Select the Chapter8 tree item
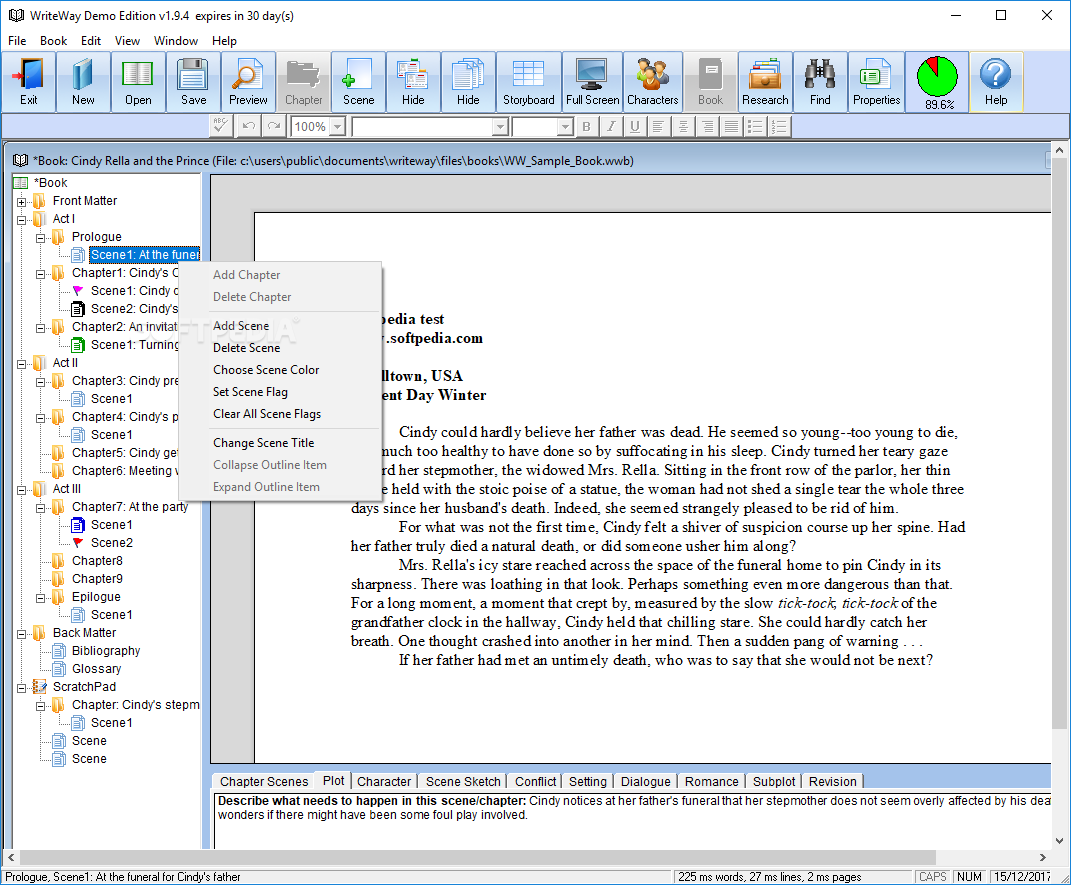 (x=98, y=561)
